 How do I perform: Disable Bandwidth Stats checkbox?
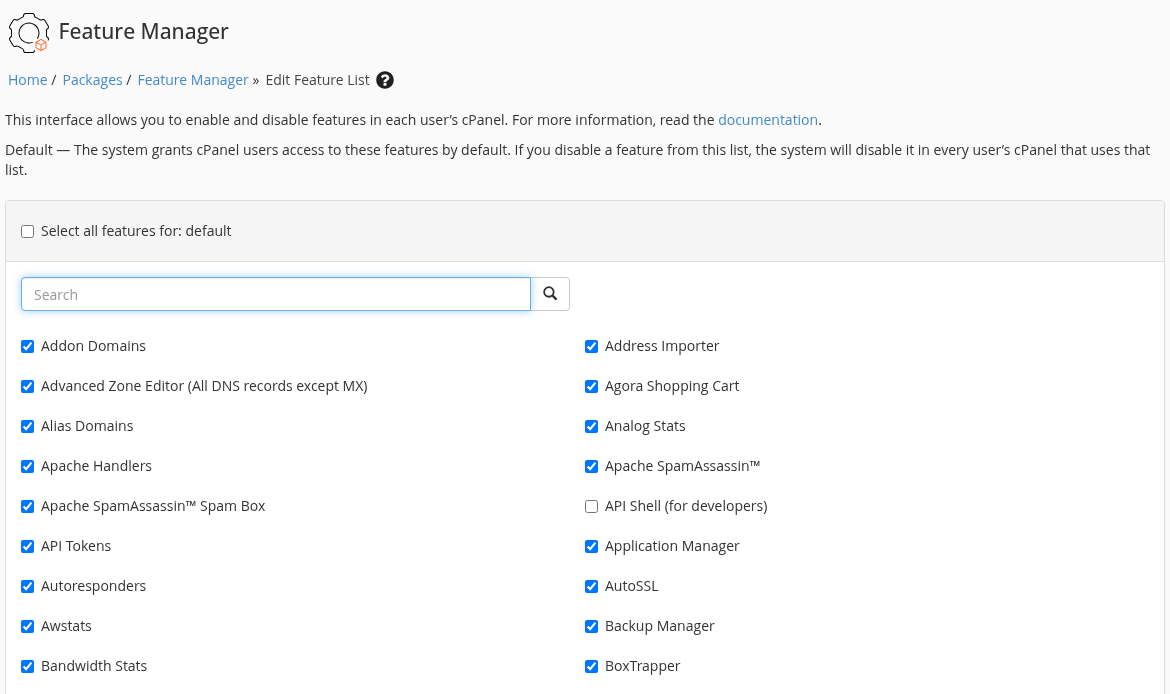[28, 666]
